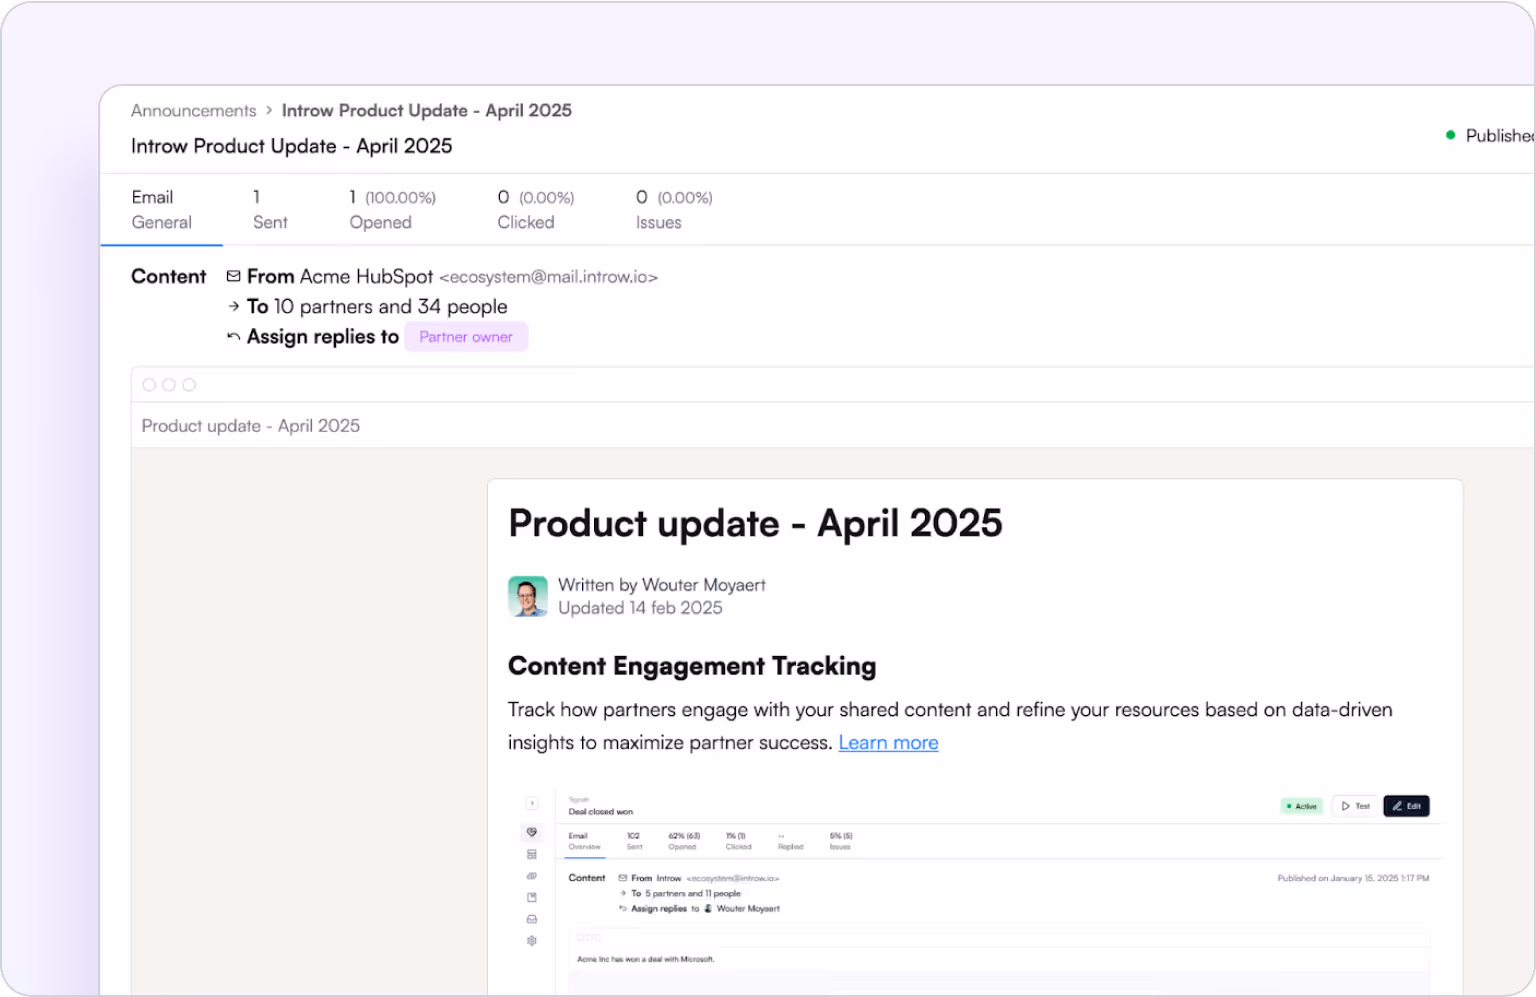Click Wouter Moyaert's author avatar
The image size is (1536, 997).
pyautogui.click(x=528, y=596)
